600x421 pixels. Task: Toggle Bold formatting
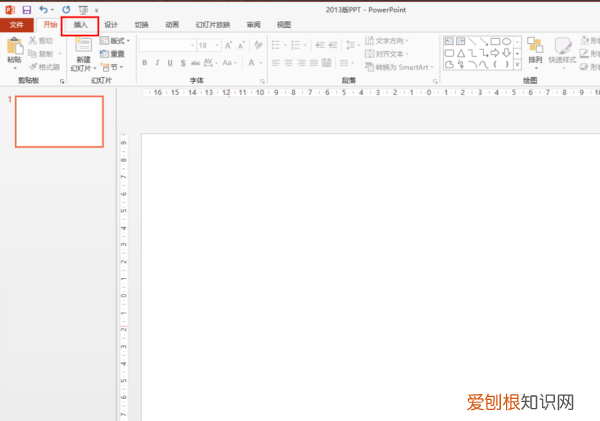coord(145,63)
